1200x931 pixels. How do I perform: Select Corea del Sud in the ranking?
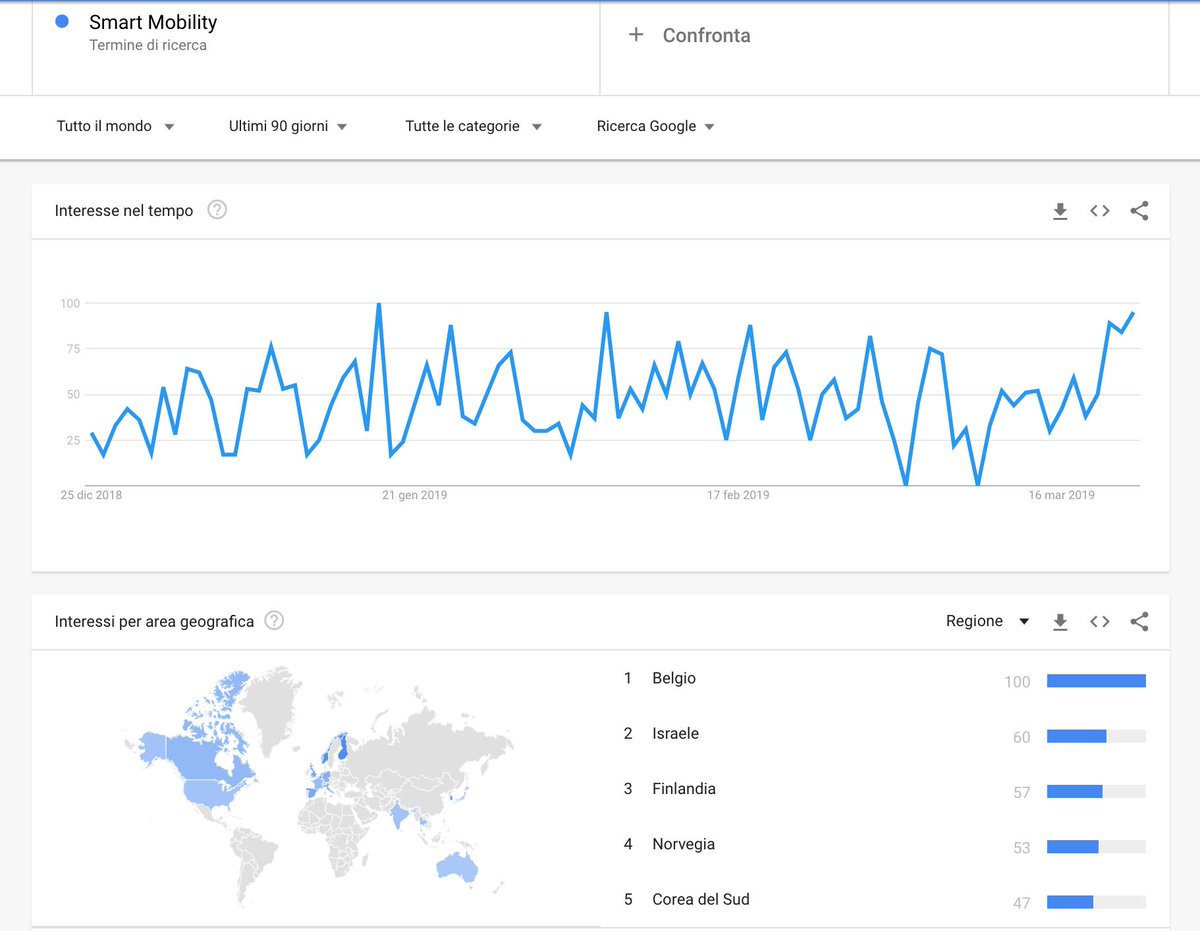click(700, 899)
